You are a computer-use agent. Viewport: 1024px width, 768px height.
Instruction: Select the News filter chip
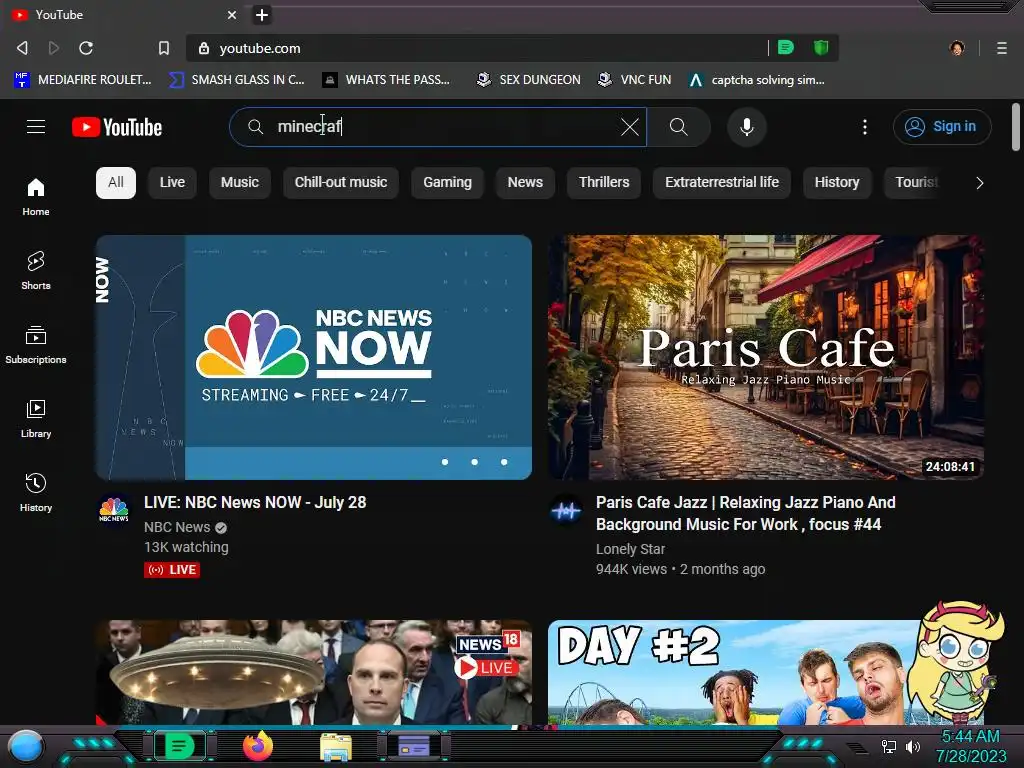pos(525,182)
